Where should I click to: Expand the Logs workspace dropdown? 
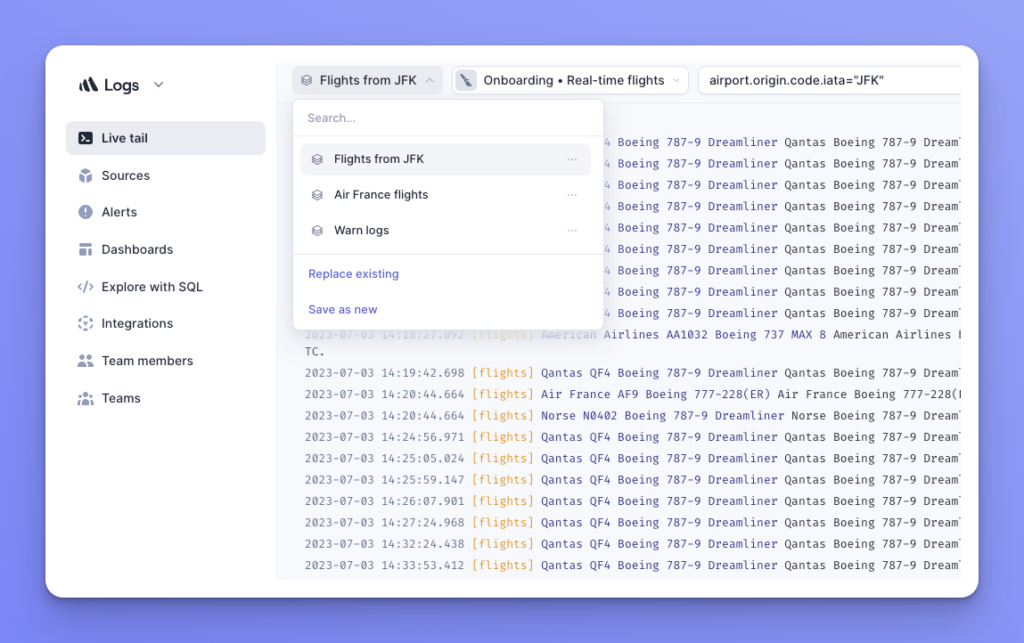tap(158, 85)
